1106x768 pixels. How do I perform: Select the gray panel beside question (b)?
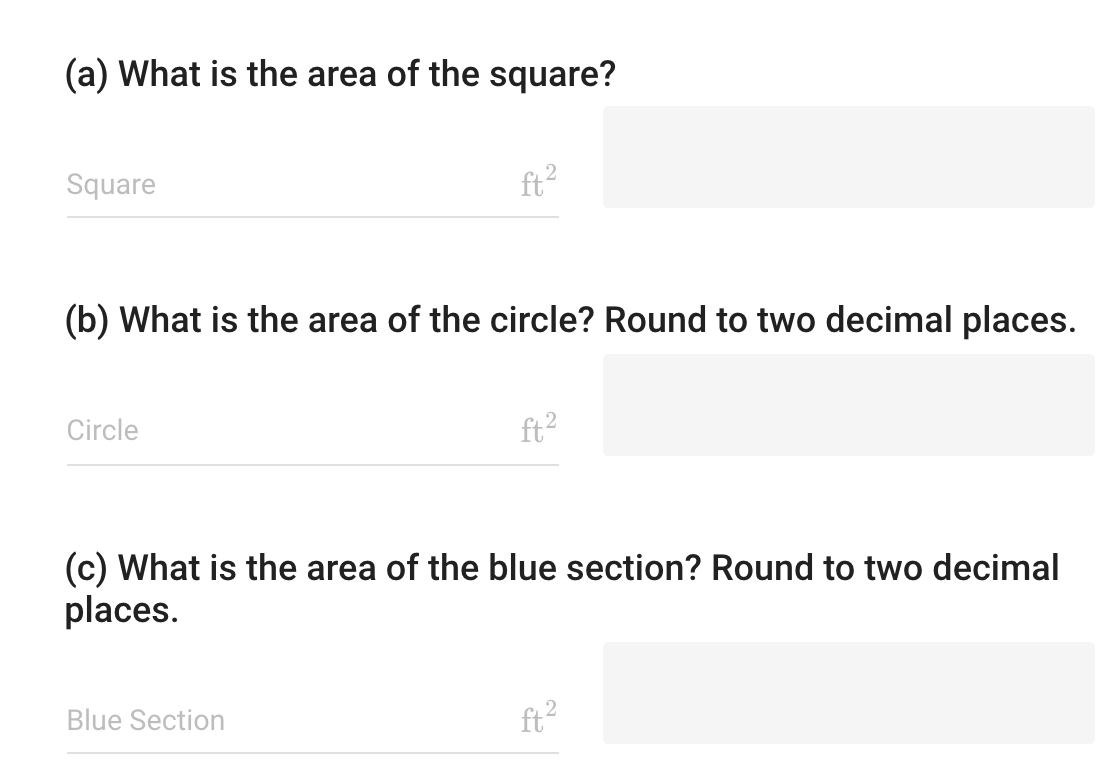click(x=849, y=405)
